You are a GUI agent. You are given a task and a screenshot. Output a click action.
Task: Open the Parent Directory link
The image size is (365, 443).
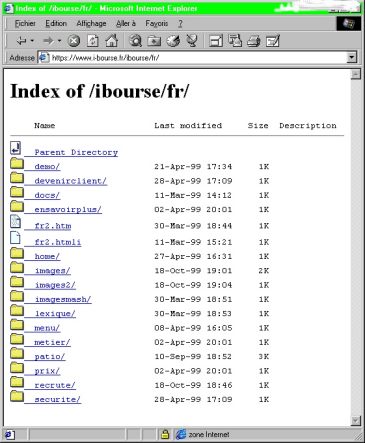click(76, 152)
